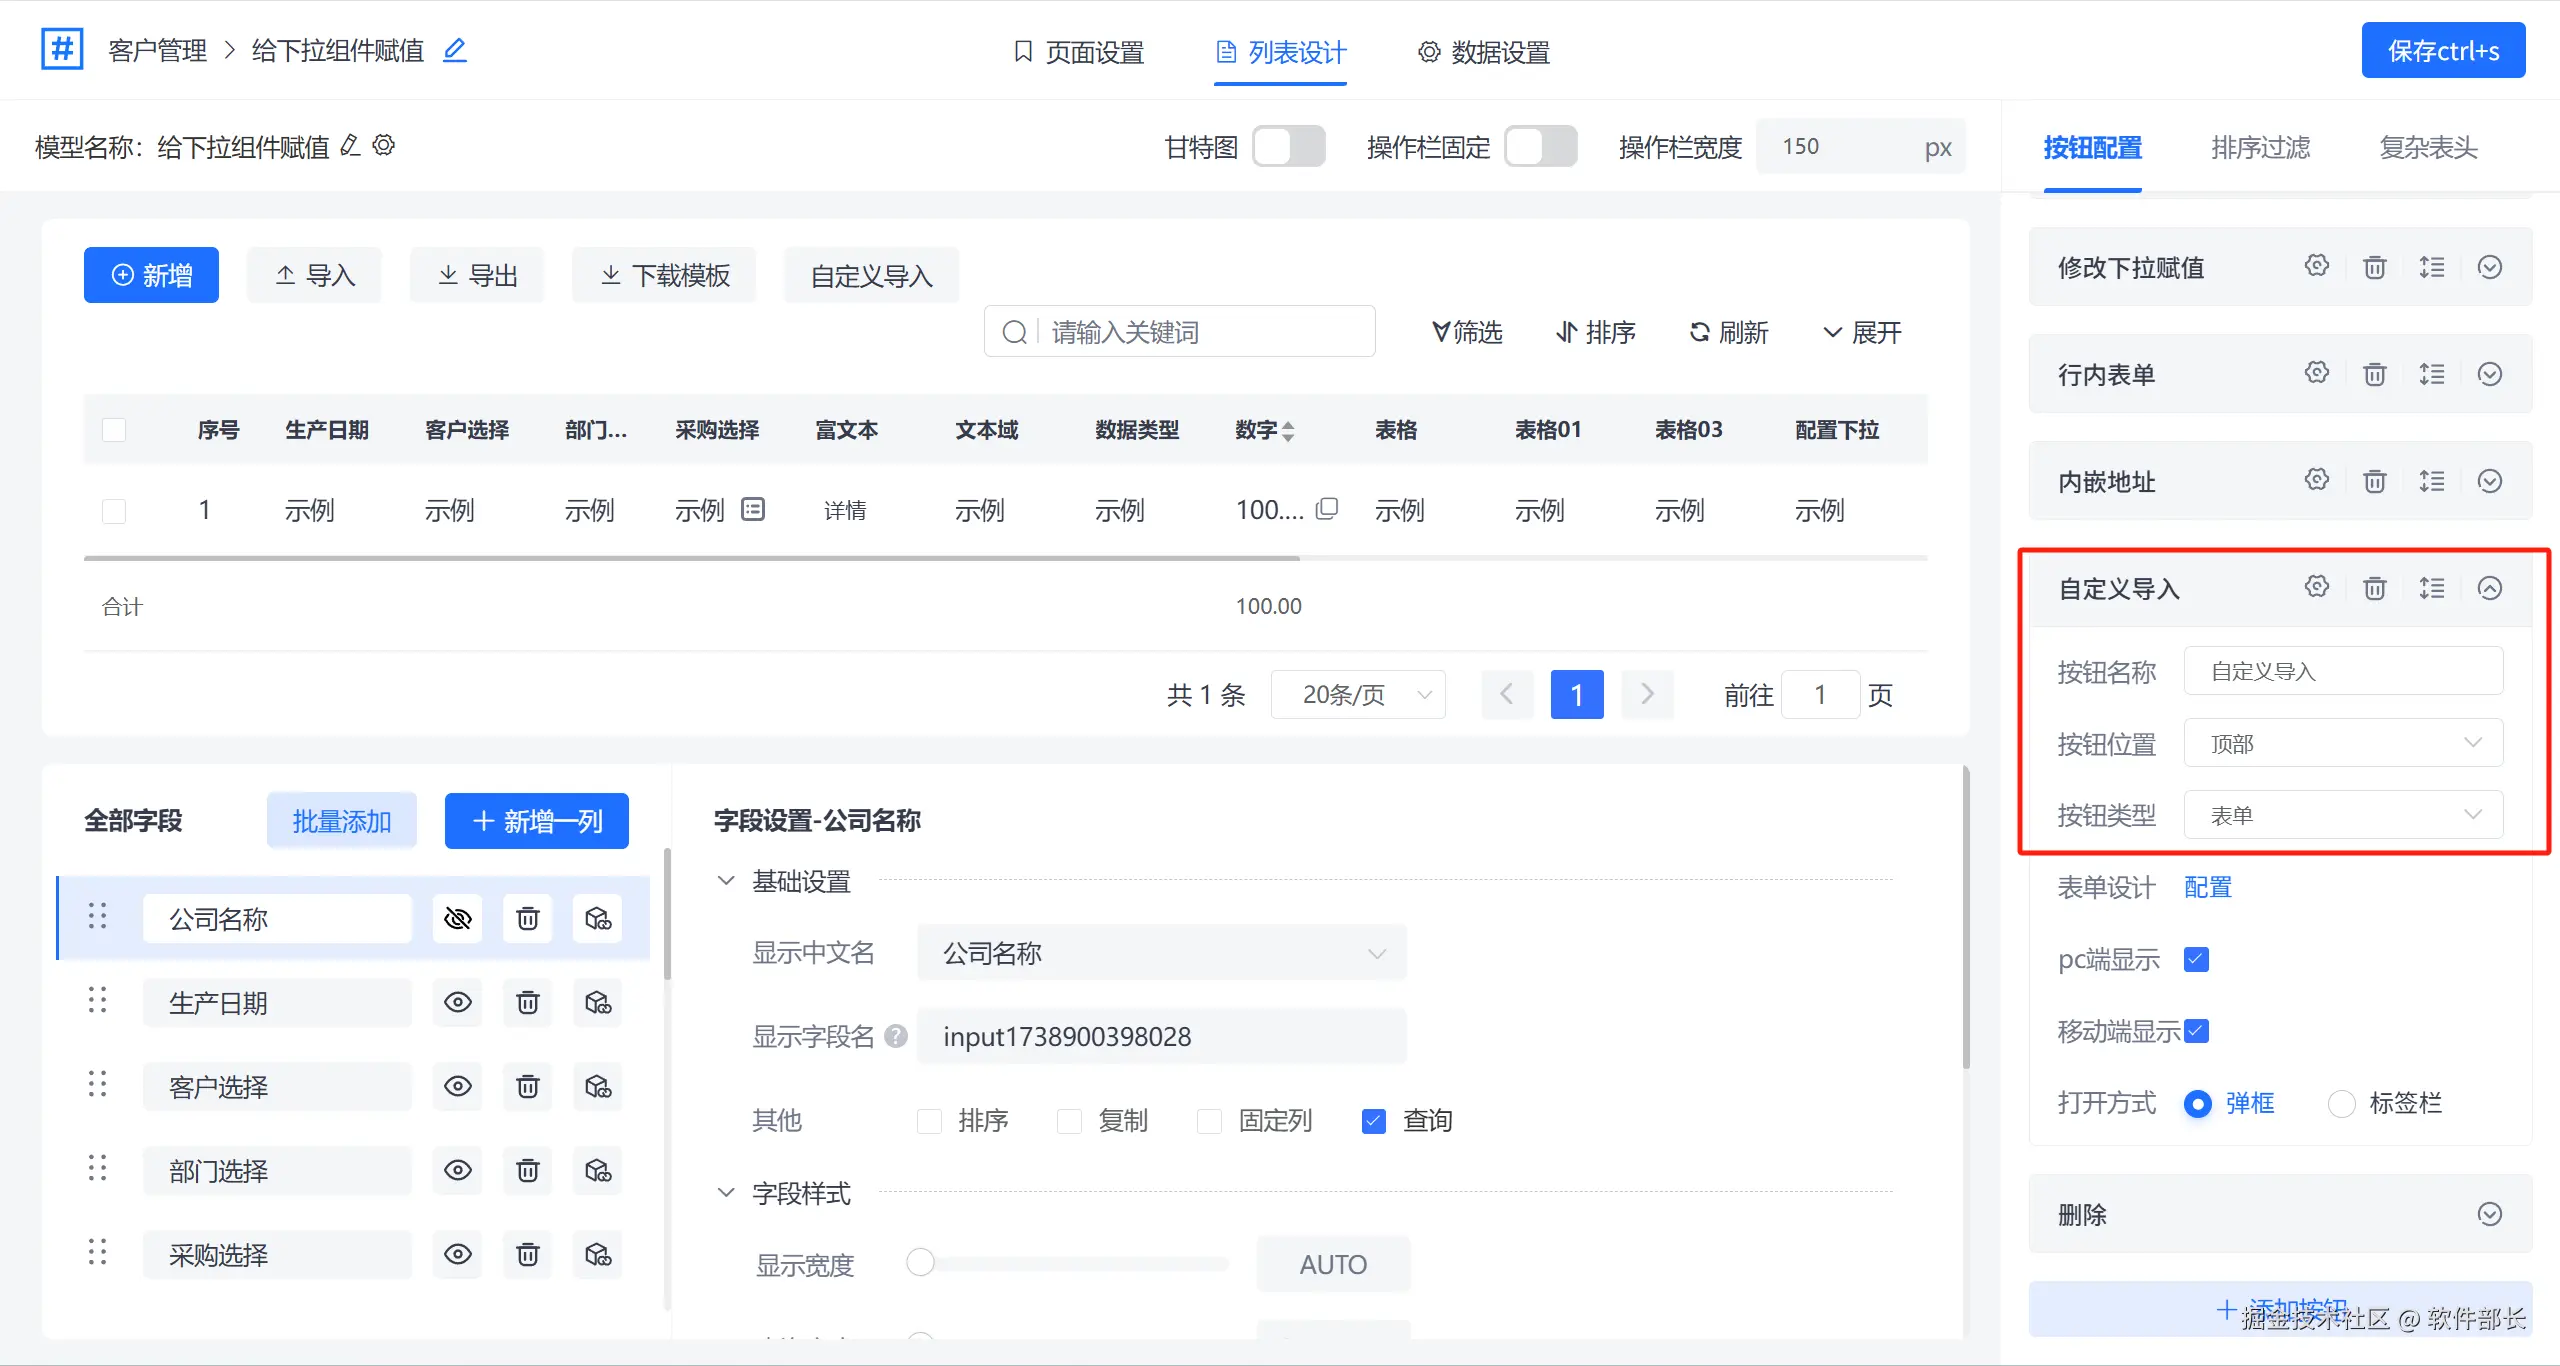Click the 显示宽度 slider handle

point(920,1263)
